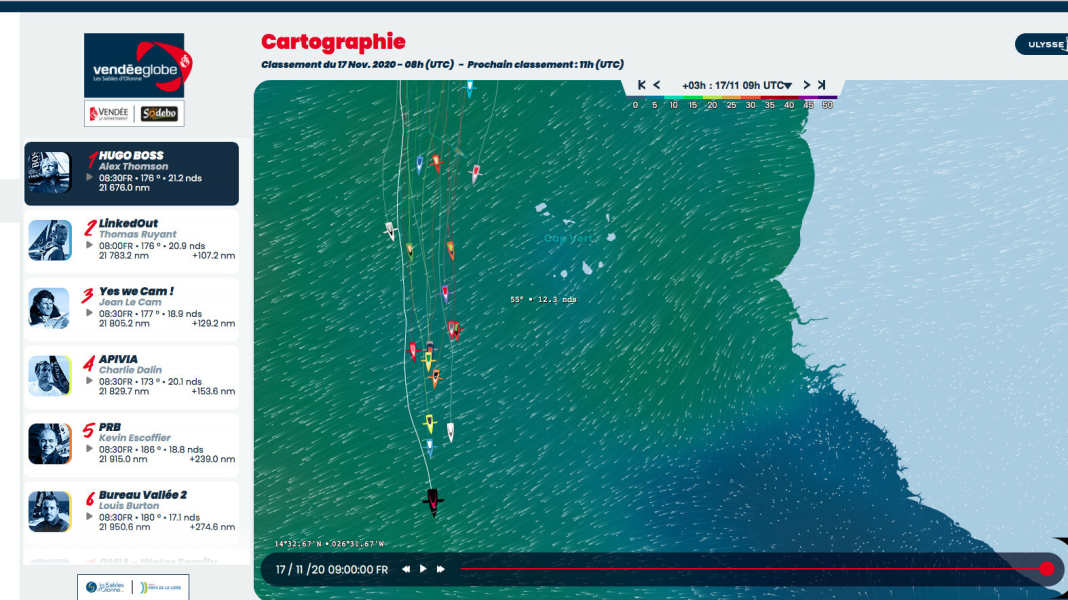The image size is (1068, 600).
Task: Select the plain white boat beside the lower yellow boat
Action: (x=450, y=432)
